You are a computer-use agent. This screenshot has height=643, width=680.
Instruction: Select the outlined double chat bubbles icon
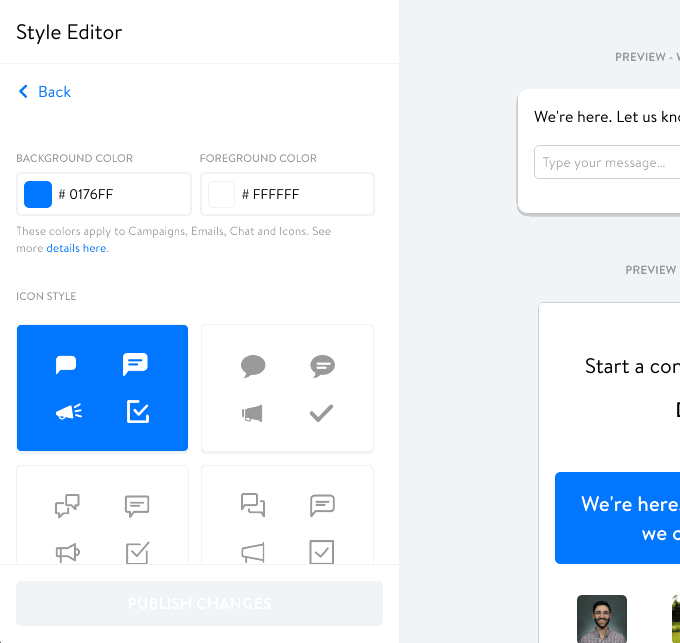pos(67,506)
